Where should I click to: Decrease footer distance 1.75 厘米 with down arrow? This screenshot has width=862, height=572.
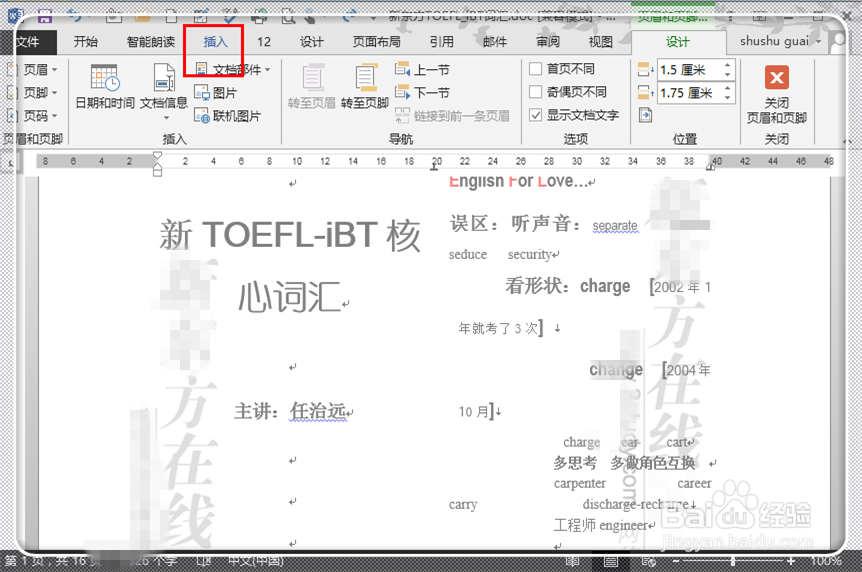[727, 97]
